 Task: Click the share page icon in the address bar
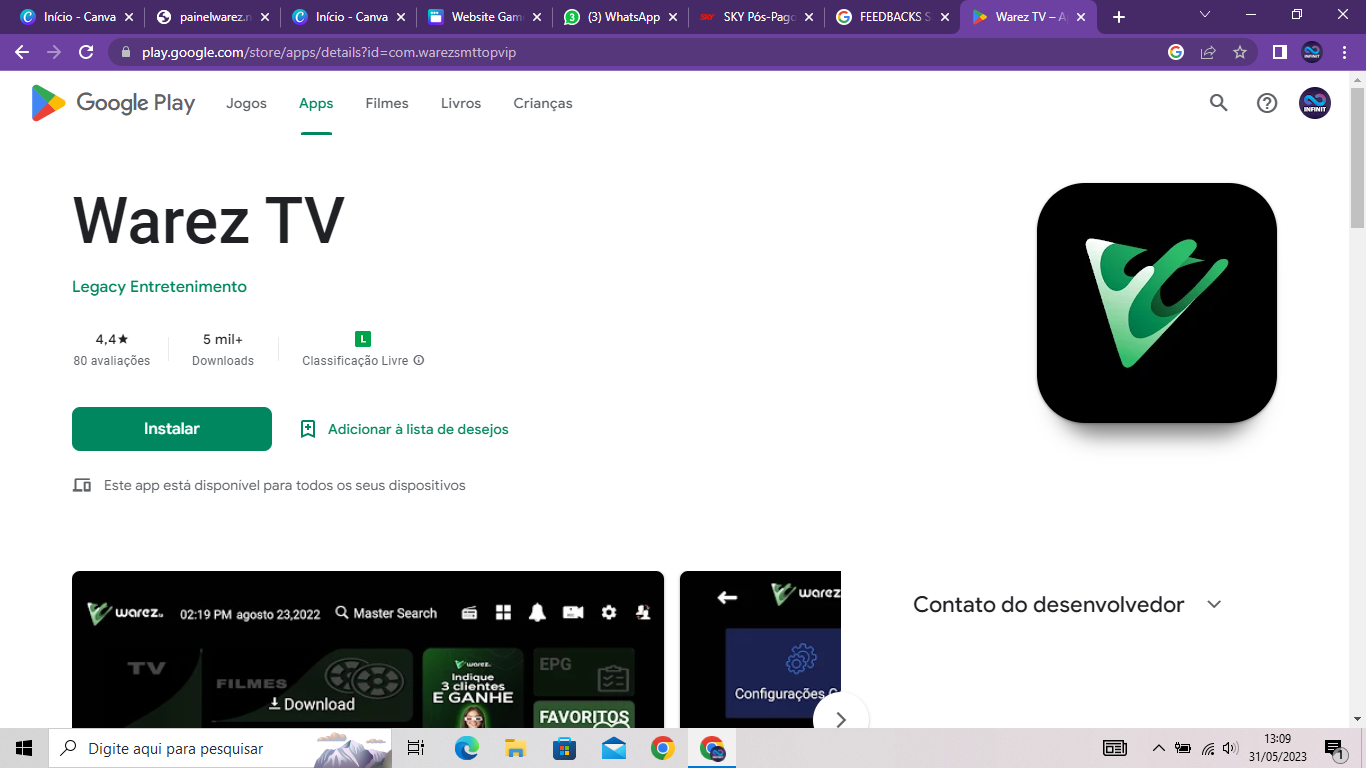(1208, 52)
